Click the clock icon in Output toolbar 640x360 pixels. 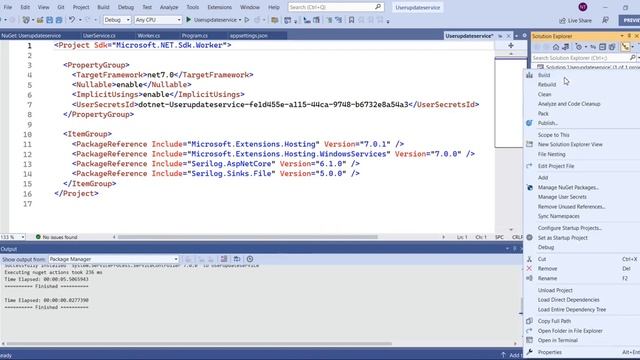(x=250, y=259)
